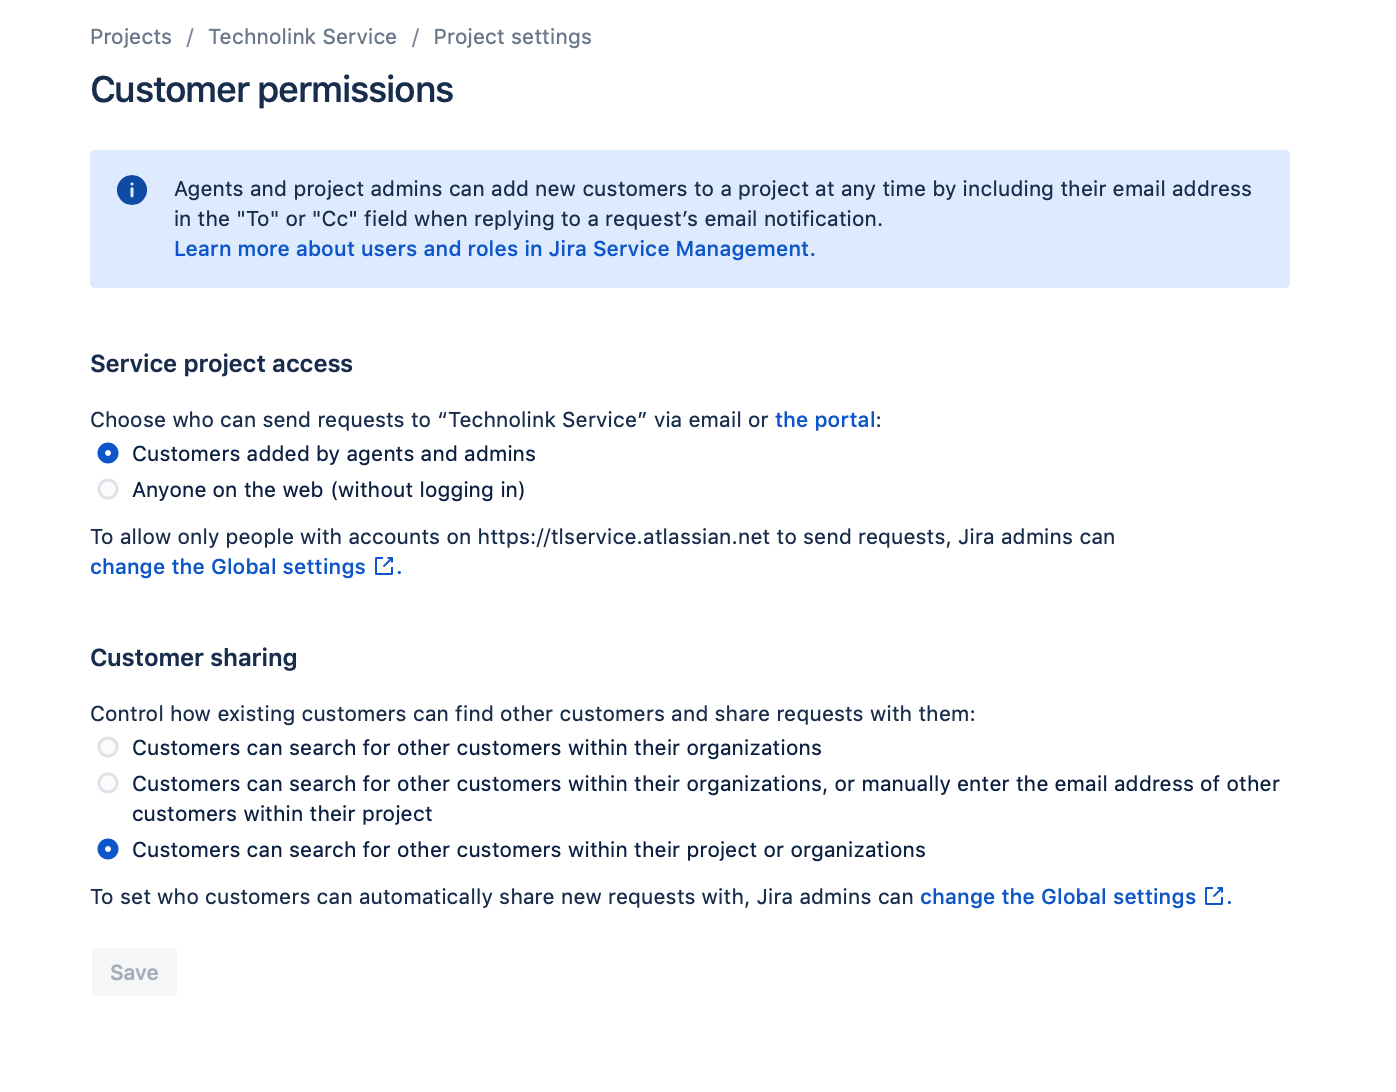Click external-link icon after second Global settings link
The image size is (1396, 1092).
tap(1214, 896)
